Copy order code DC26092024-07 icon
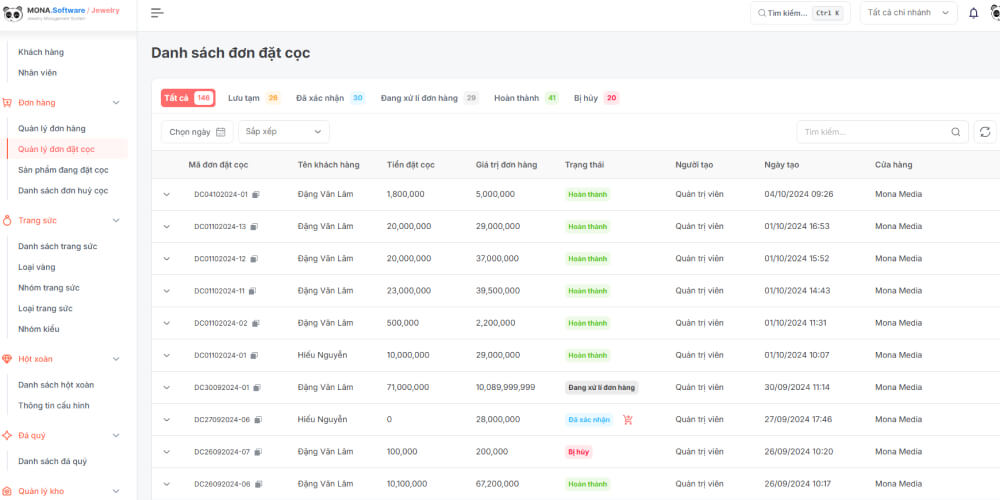 [x=258, y=452]
